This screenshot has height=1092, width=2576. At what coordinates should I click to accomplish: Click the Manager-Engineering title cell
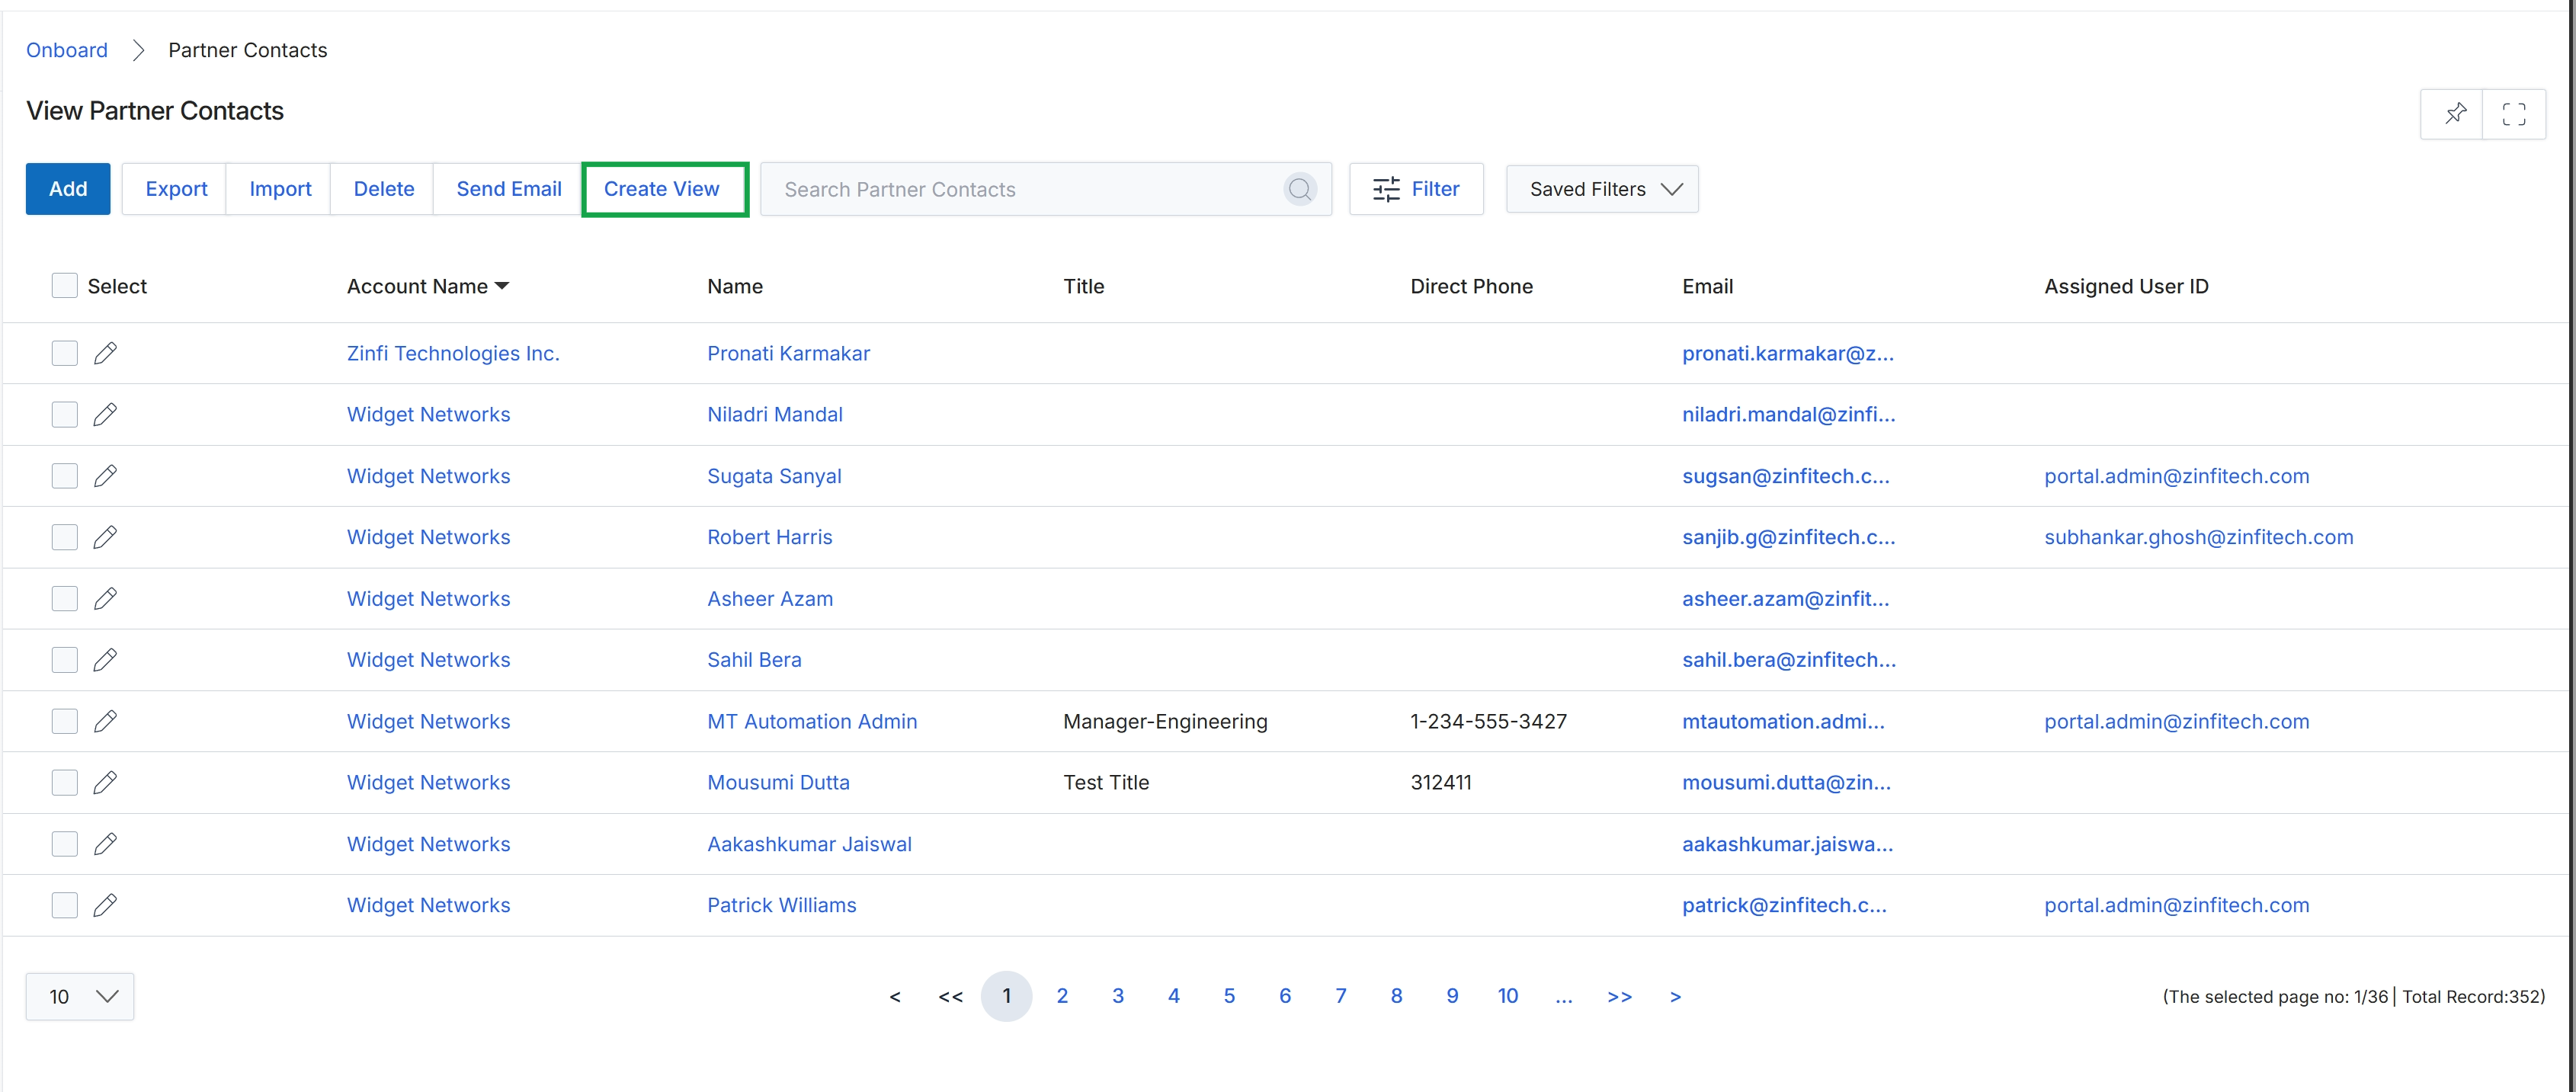pyautogui.click(x=1165, y=721)
